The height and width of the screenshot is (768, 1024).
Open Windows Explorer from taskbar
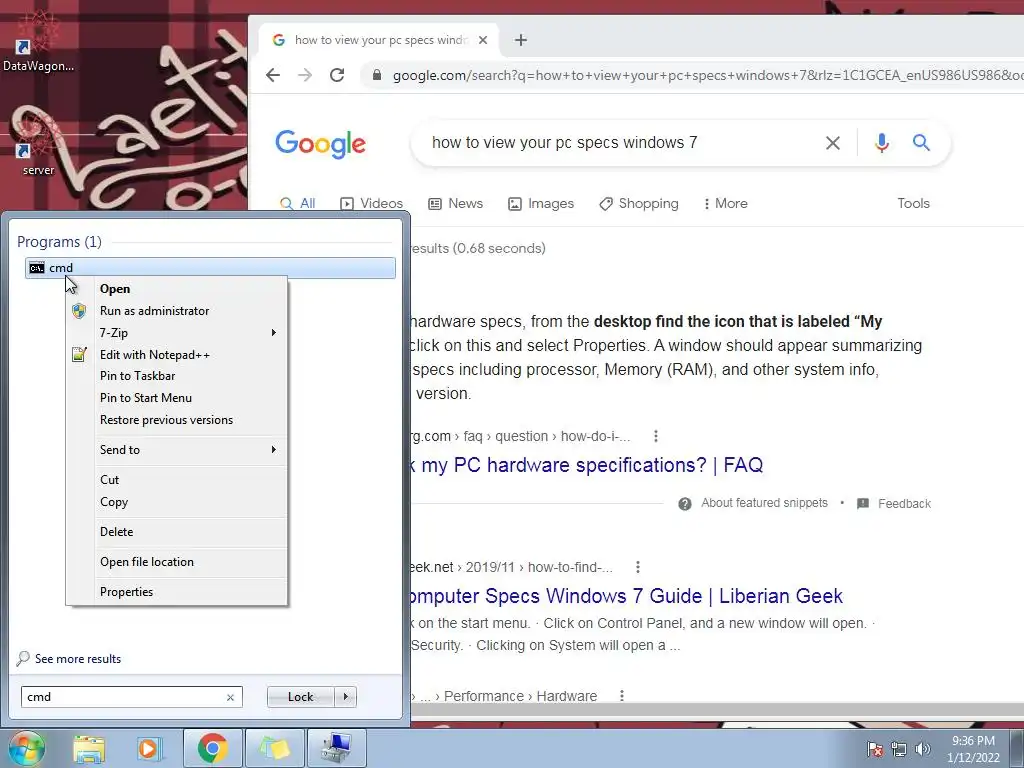tap(89, 748)
